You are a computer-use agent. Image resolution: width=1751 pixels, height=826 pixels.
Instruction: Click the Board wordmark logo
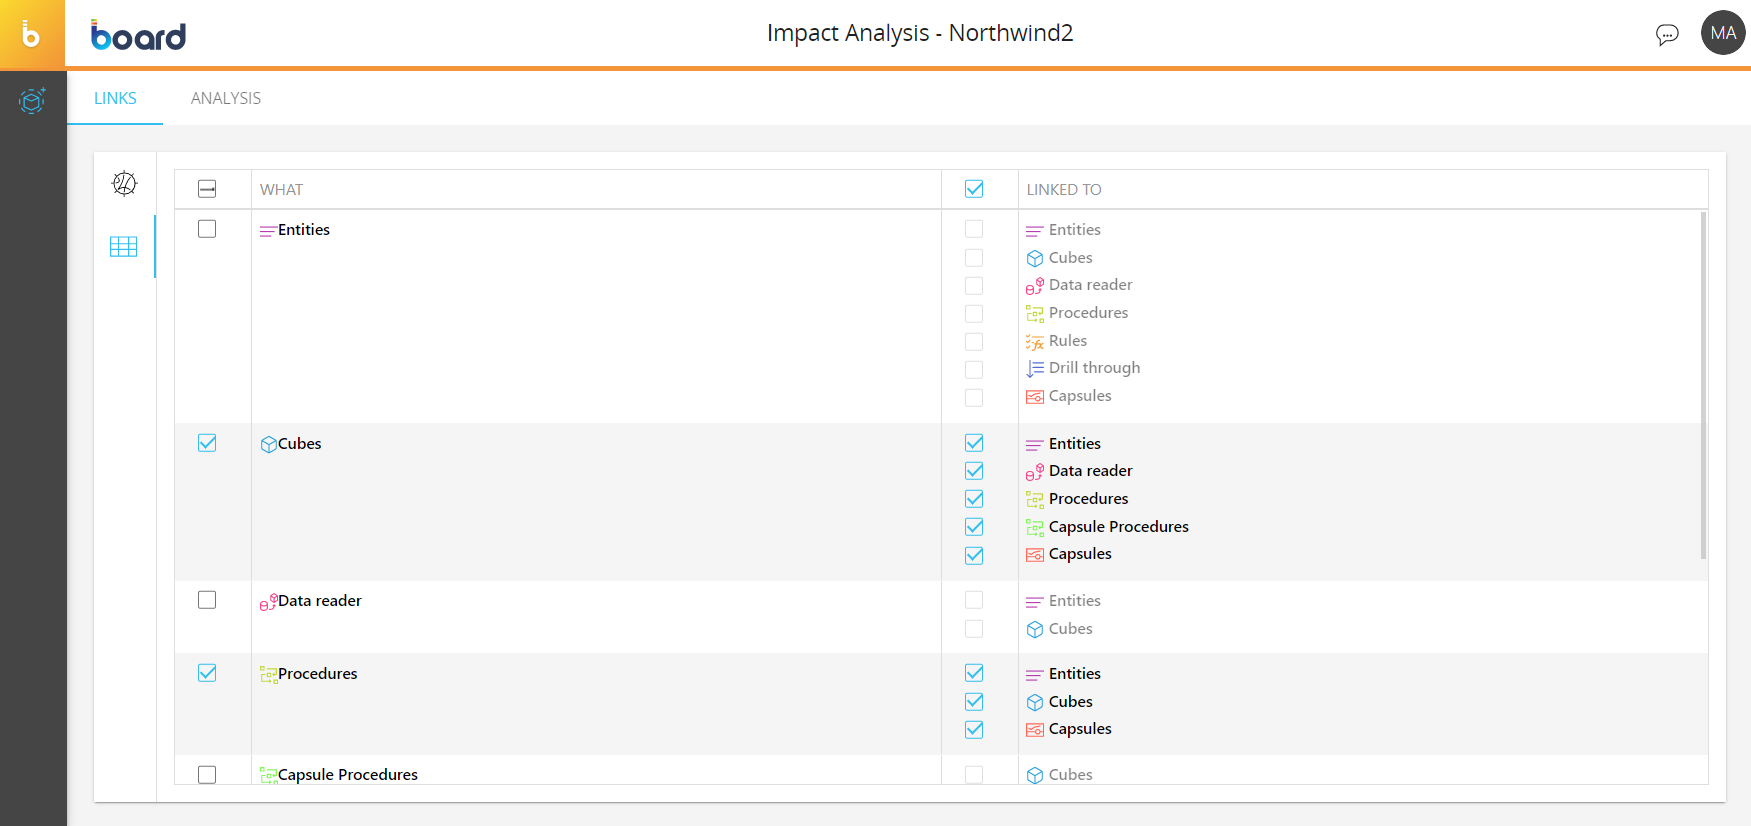pyautogui.click(x=138, y=36)
